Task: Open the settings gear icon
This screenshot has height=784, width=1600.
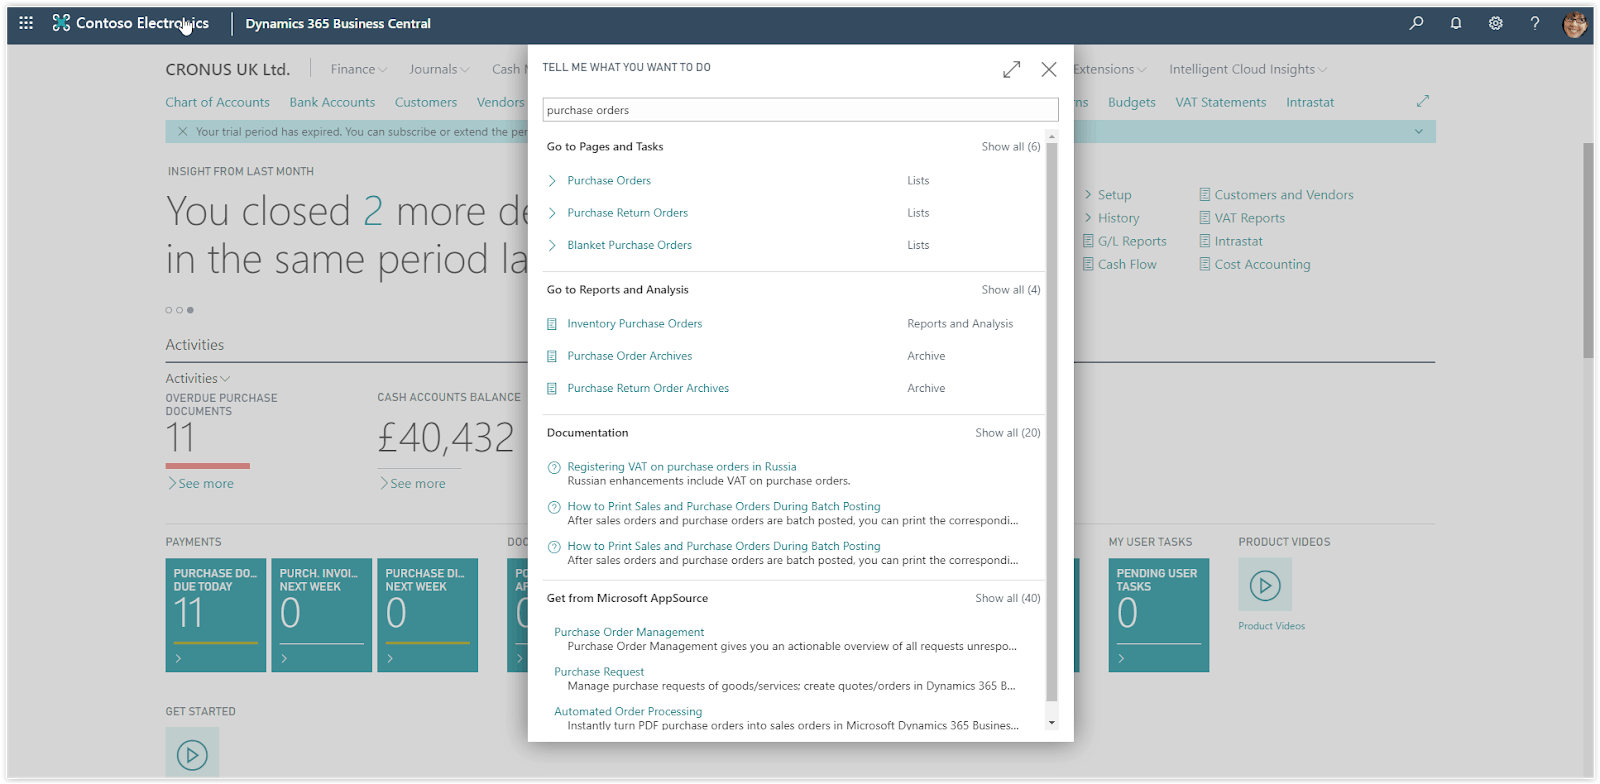Action: pyautogui.click(x=1495, y=23)
